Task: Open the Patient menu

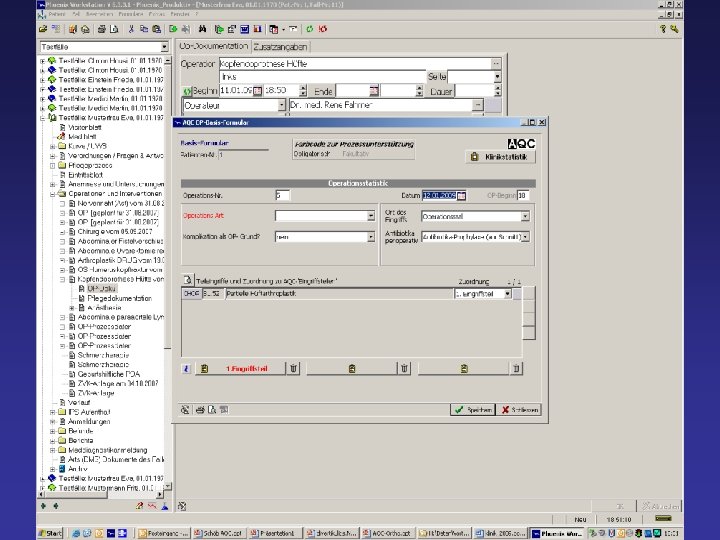Action: 57,14
